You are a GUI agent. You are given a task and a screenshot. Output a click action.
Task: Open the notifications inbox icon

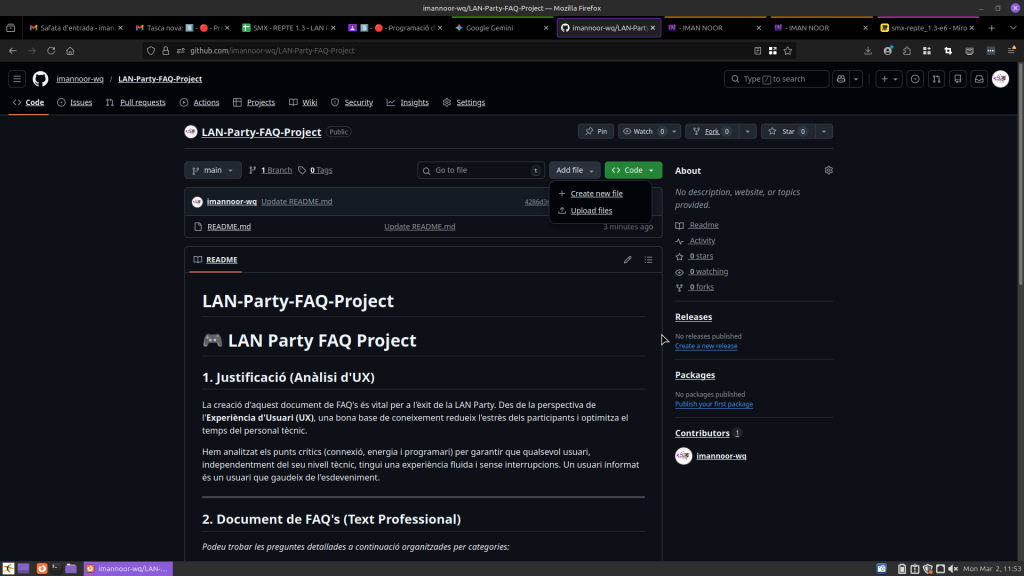pos(979,79)
